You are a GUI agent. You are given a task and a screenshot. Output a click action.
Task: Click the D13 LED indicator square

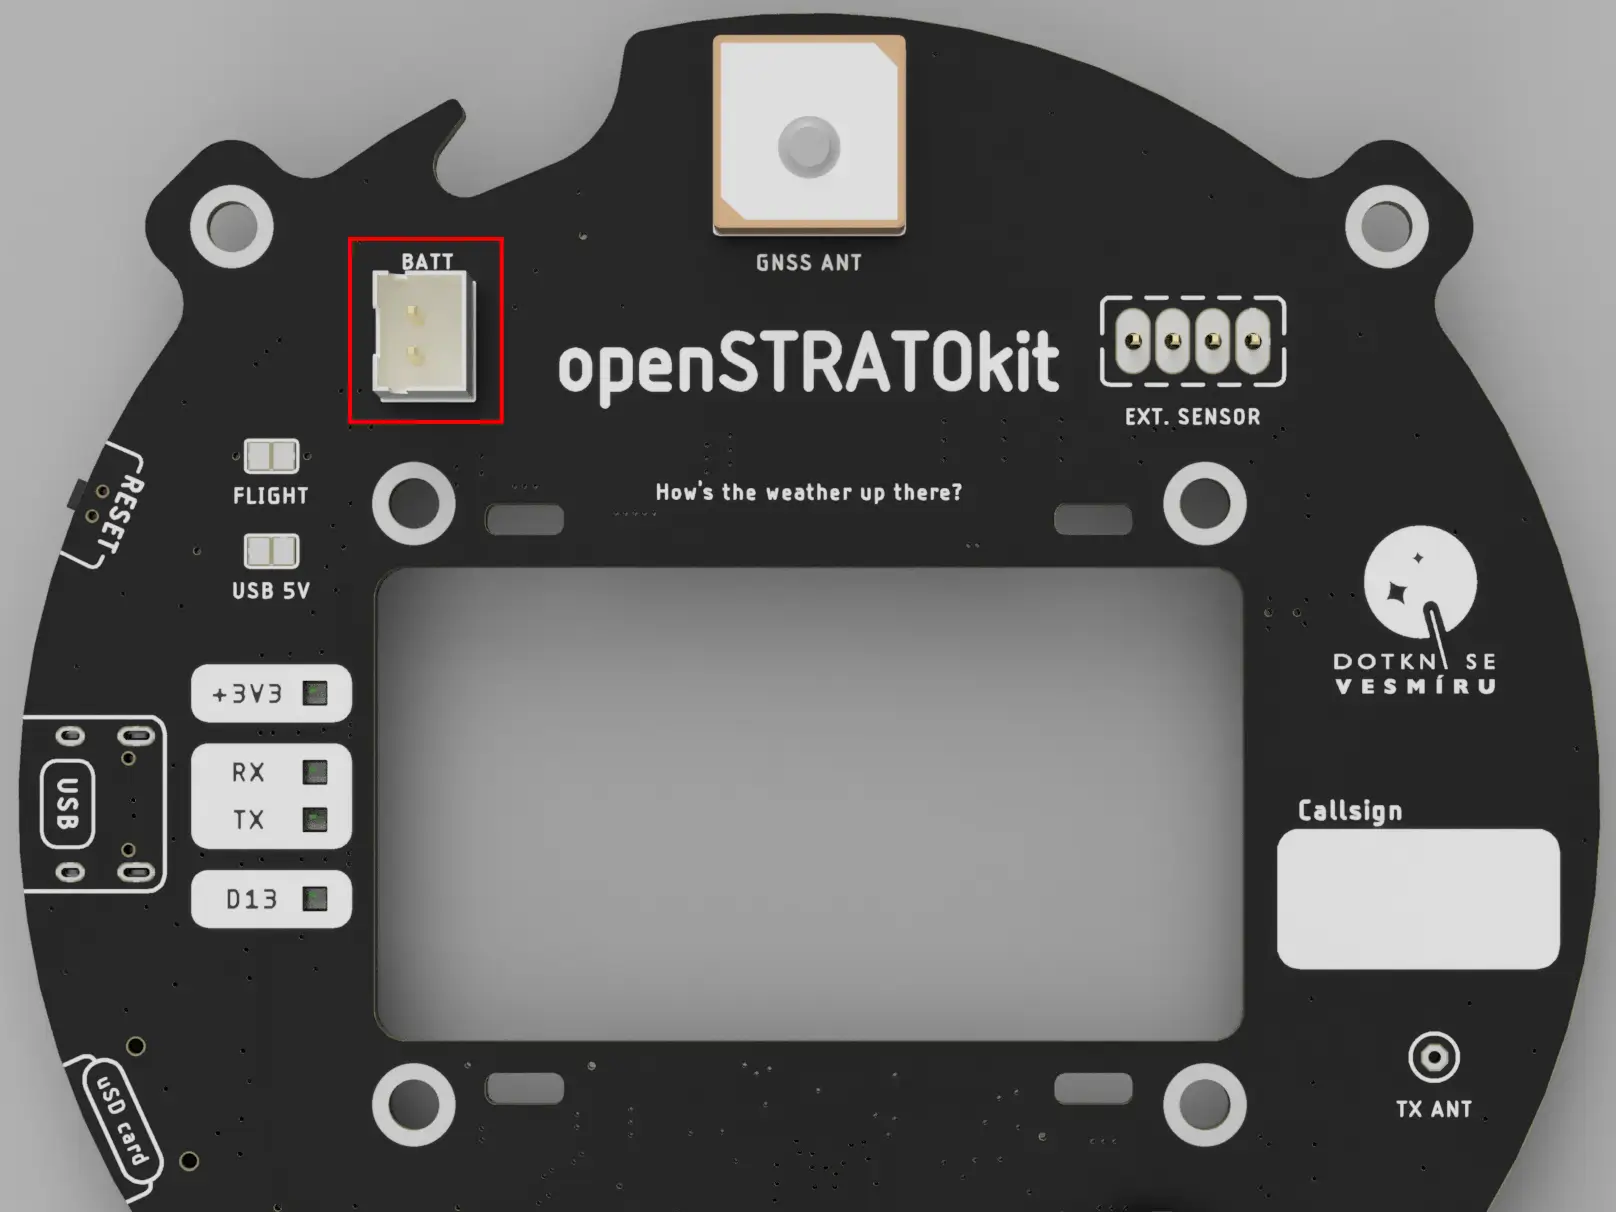coord(315,898)
